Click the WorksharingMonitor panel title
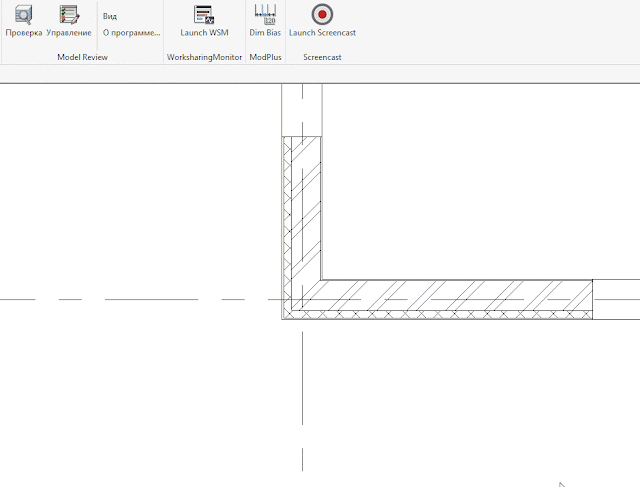Image resolution: width=640 pixels, height=487 pixels. [x=204, y=57]
